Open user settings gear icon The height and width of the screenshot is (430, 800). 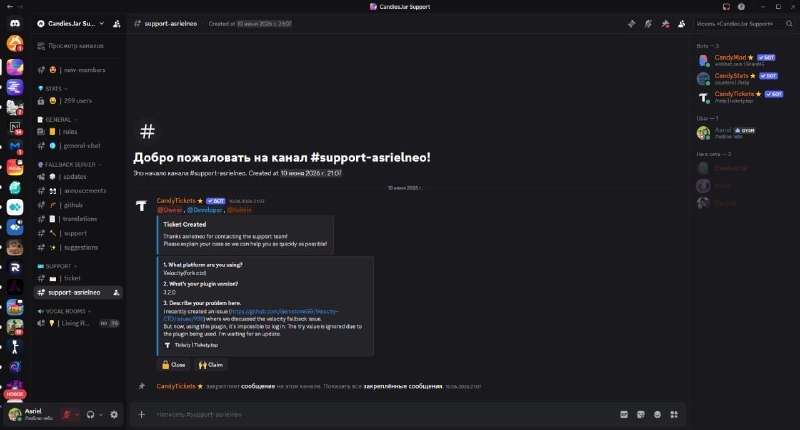tap(114, 415)
